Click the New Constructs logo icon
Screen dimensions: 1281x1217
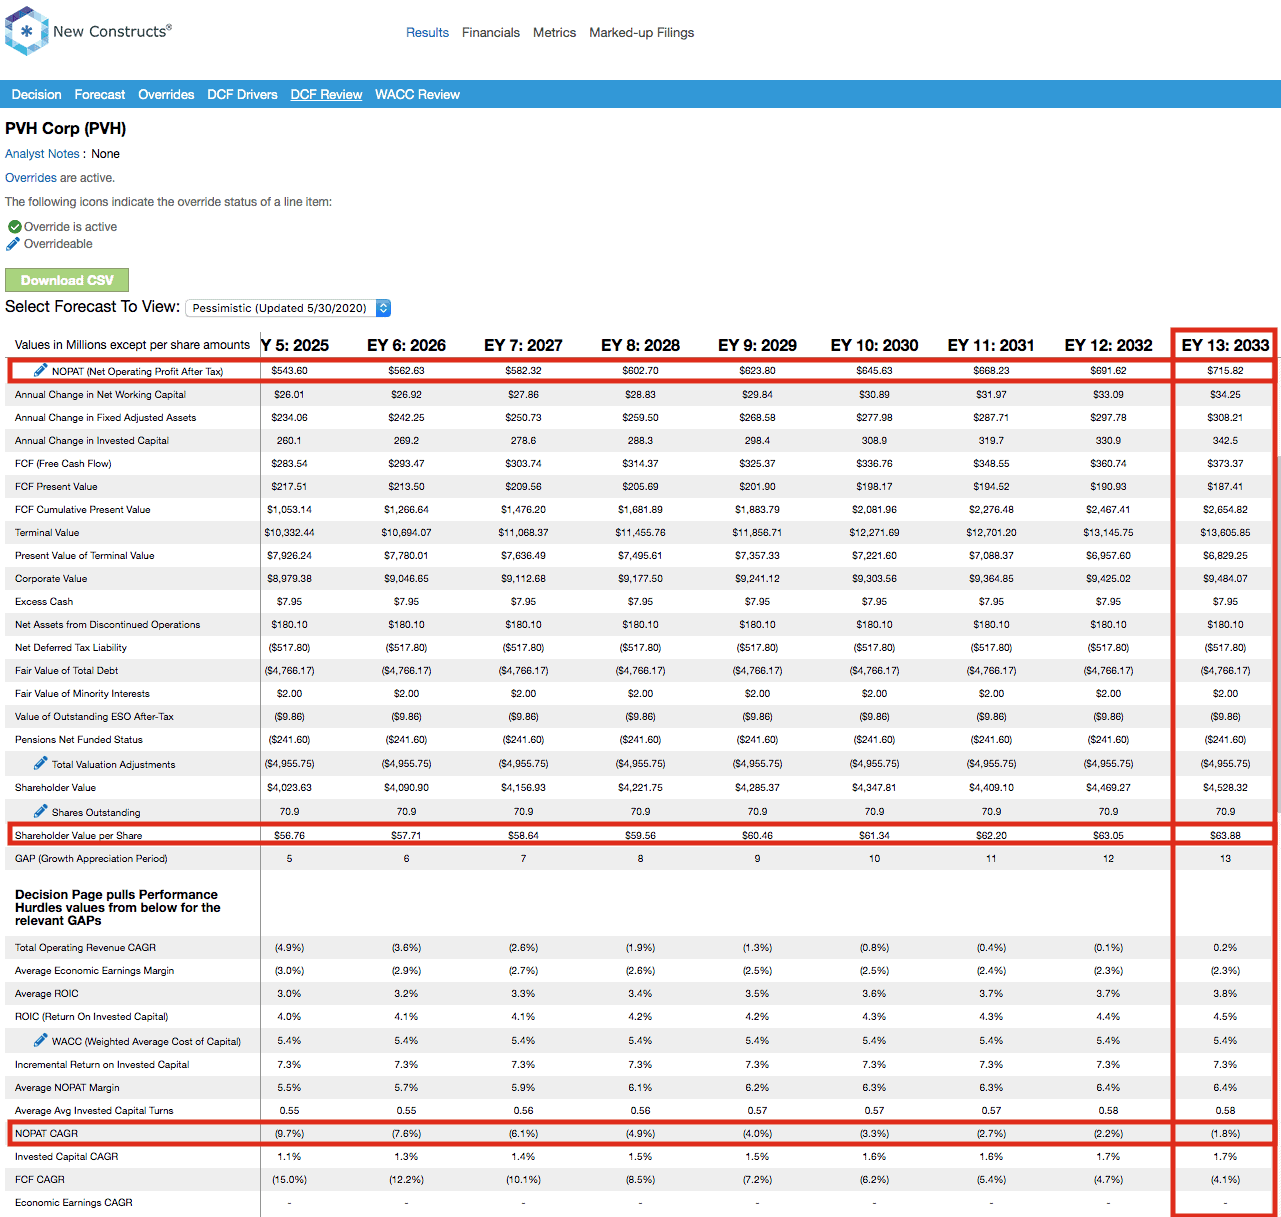(x=26, y=31)
